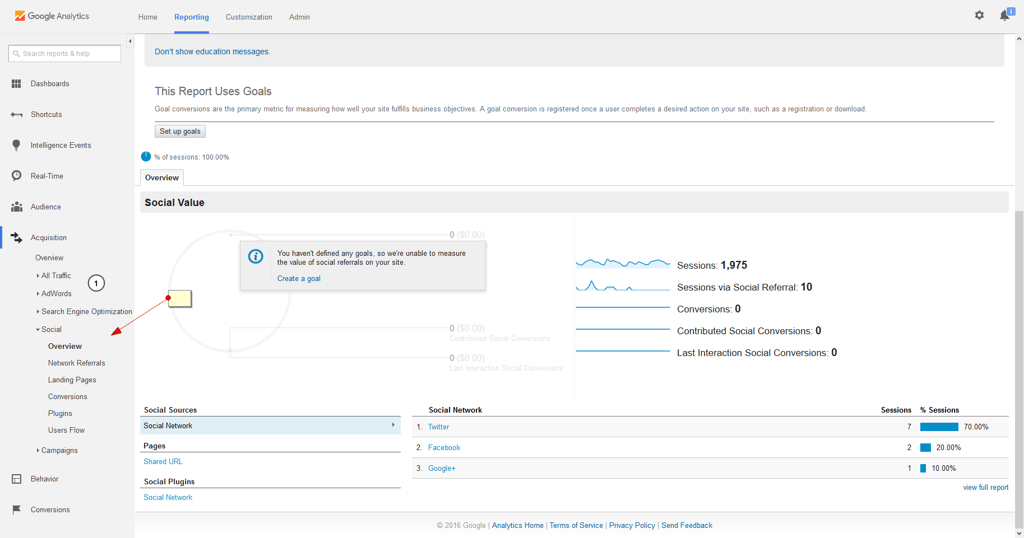The image size is (1024, 538).
Task: Click the Intelligence Events lightbulb icon
Action: tap(16, 145)
